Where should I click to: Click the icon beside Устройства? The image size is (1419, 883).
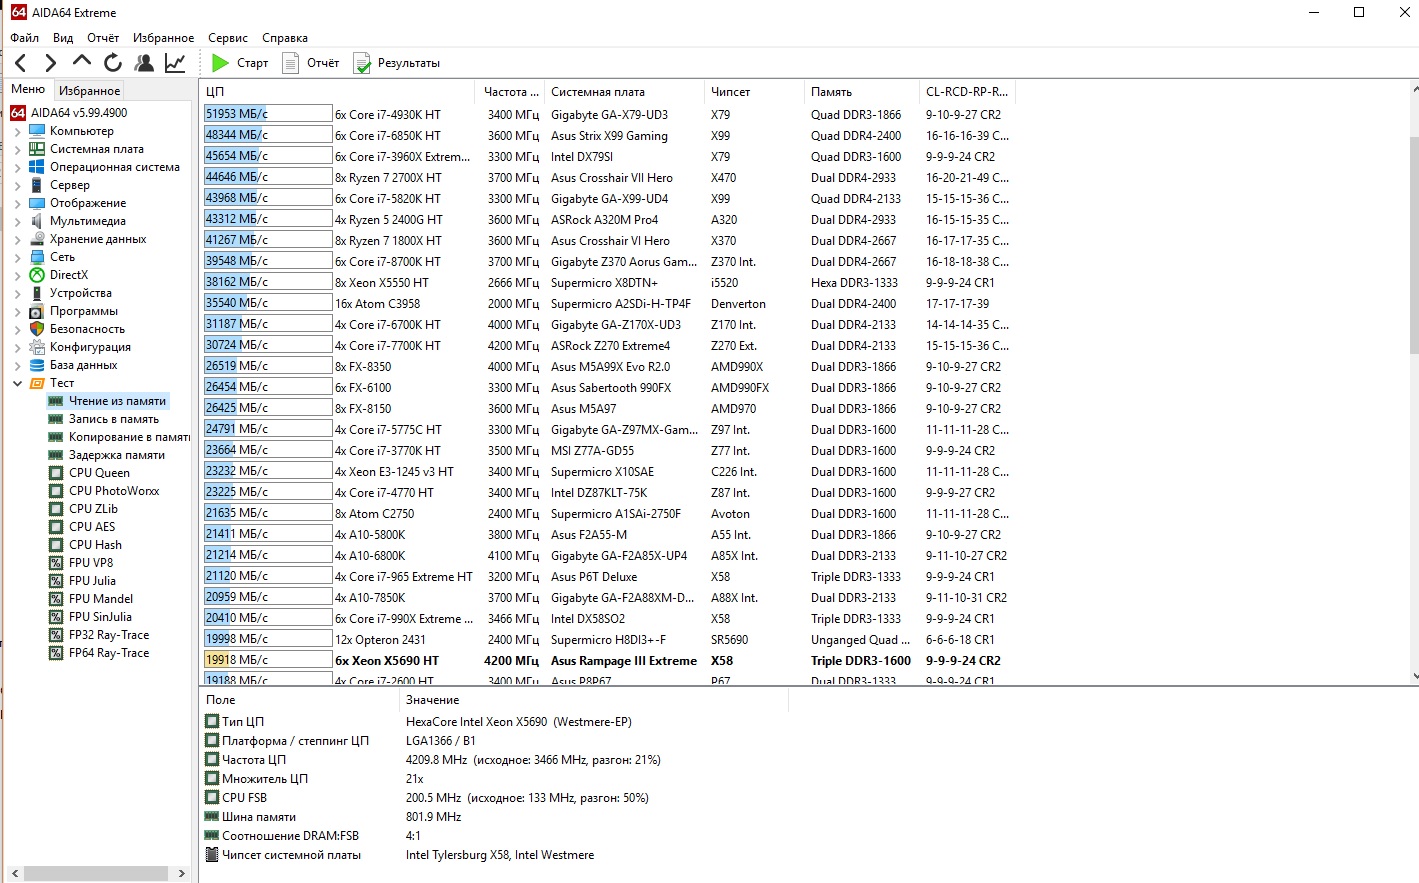tap(37, 293)
